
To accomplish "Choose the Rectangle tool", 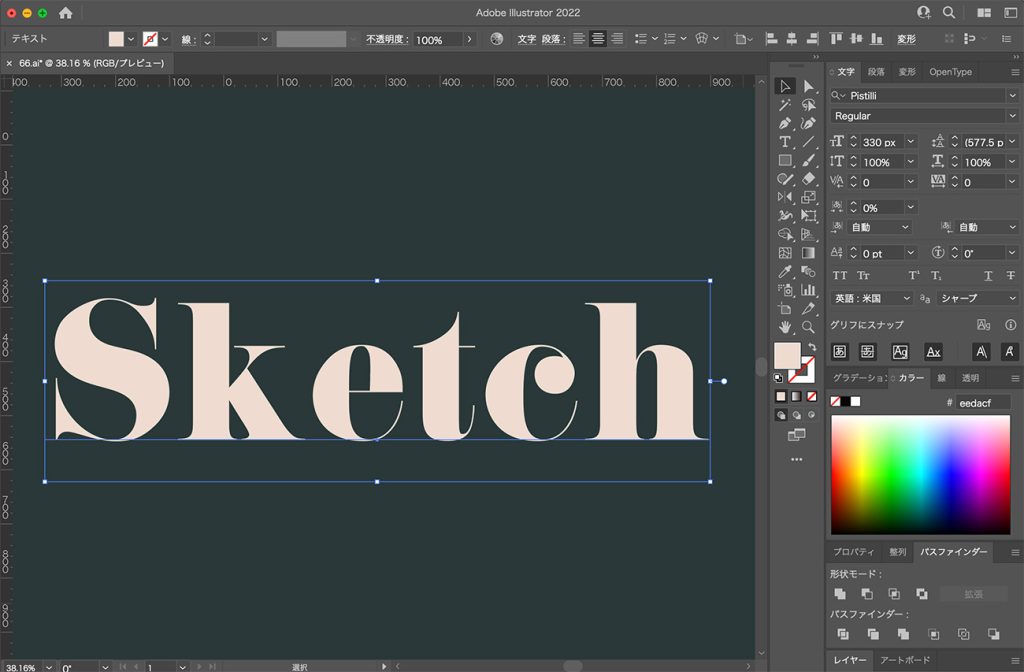I will tap(787, 159).
